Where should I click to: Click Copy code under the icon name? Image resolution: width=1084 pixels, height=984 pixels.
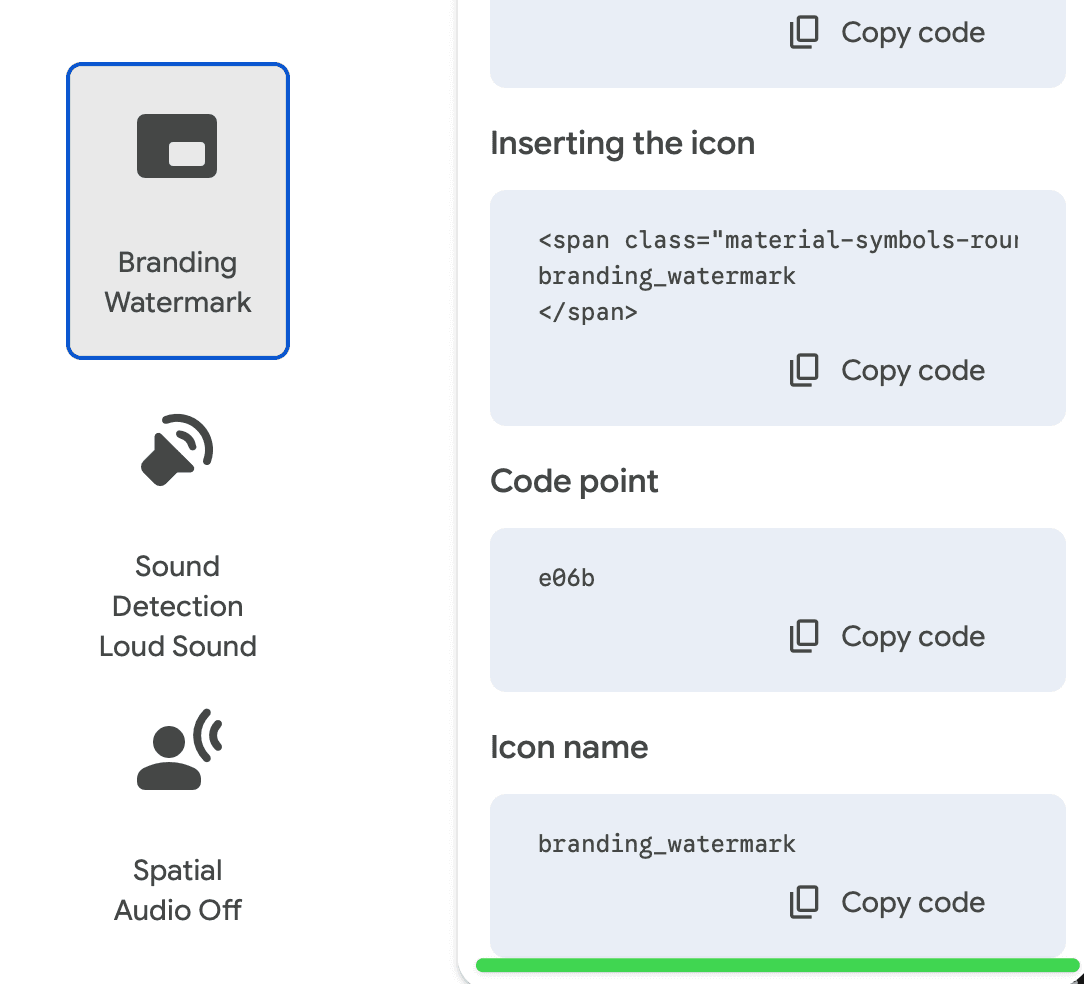tap(913, 902)
